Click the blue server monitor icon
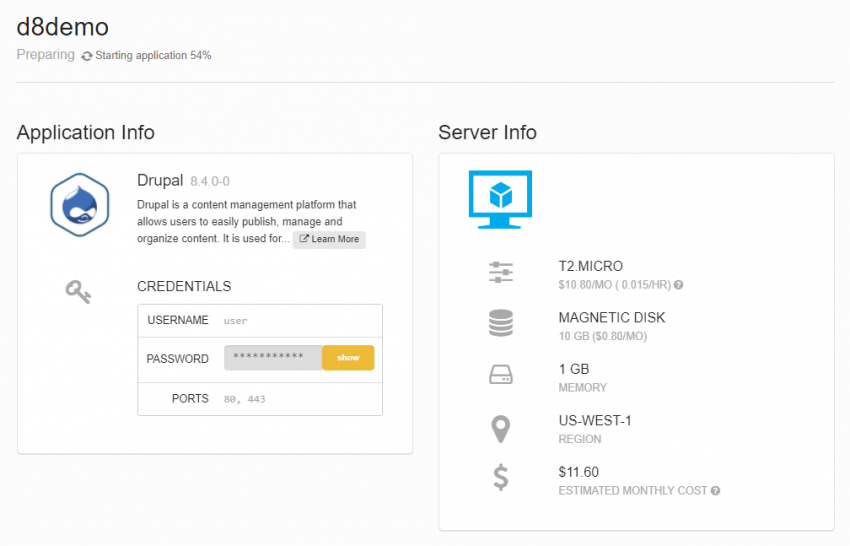 500,199
